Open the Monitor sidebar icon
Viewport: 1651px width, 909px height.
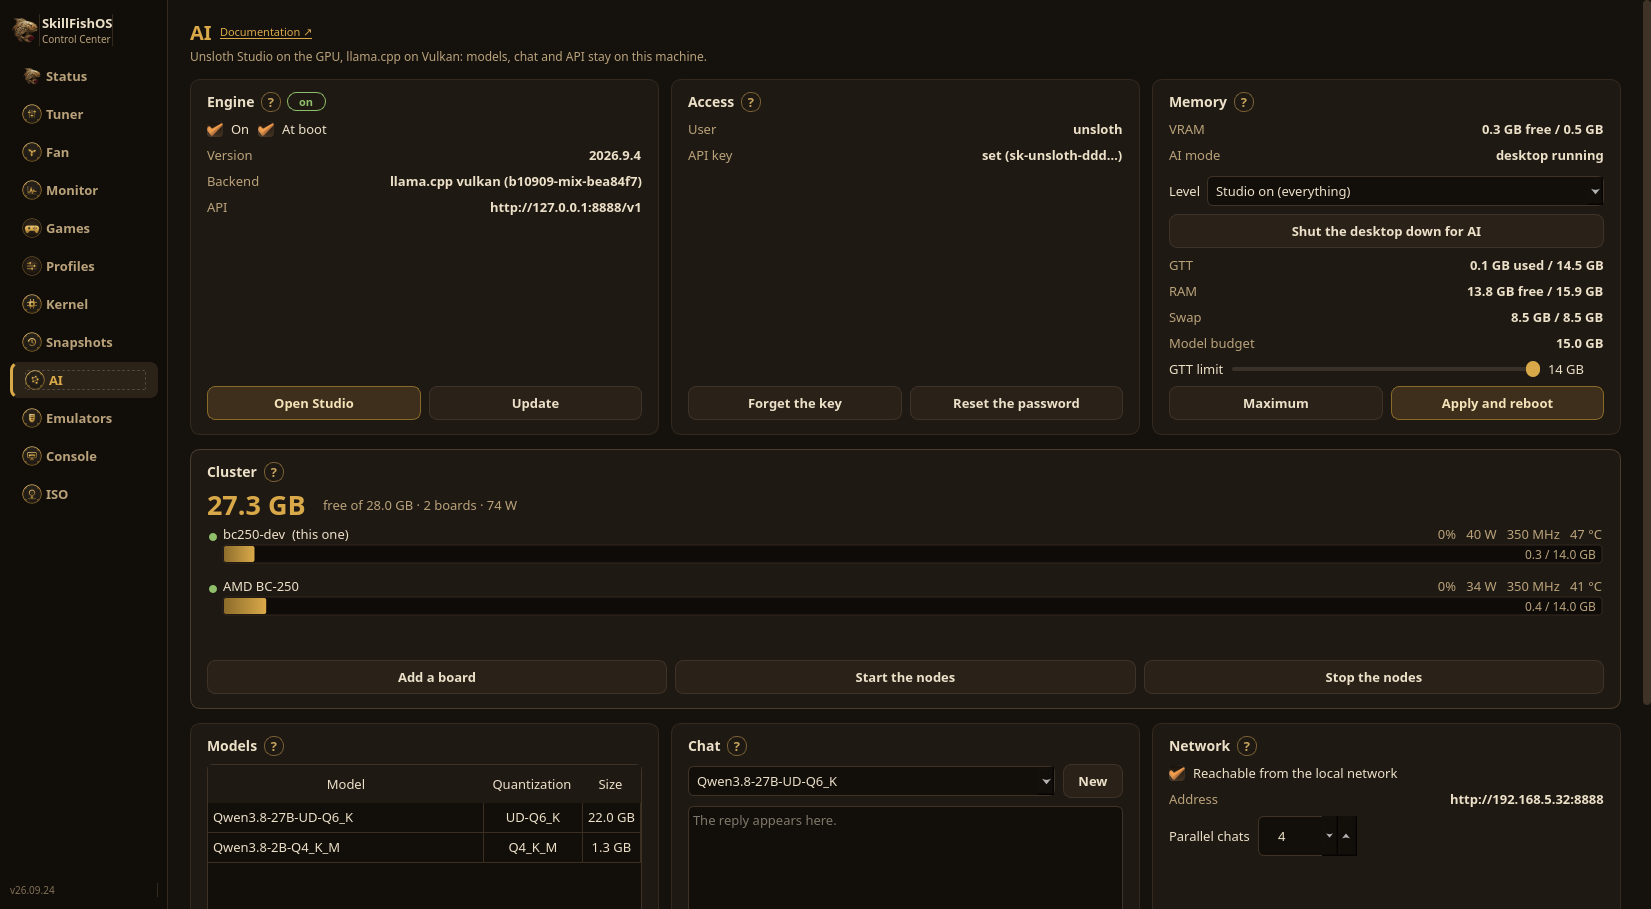tap(32, 190)
